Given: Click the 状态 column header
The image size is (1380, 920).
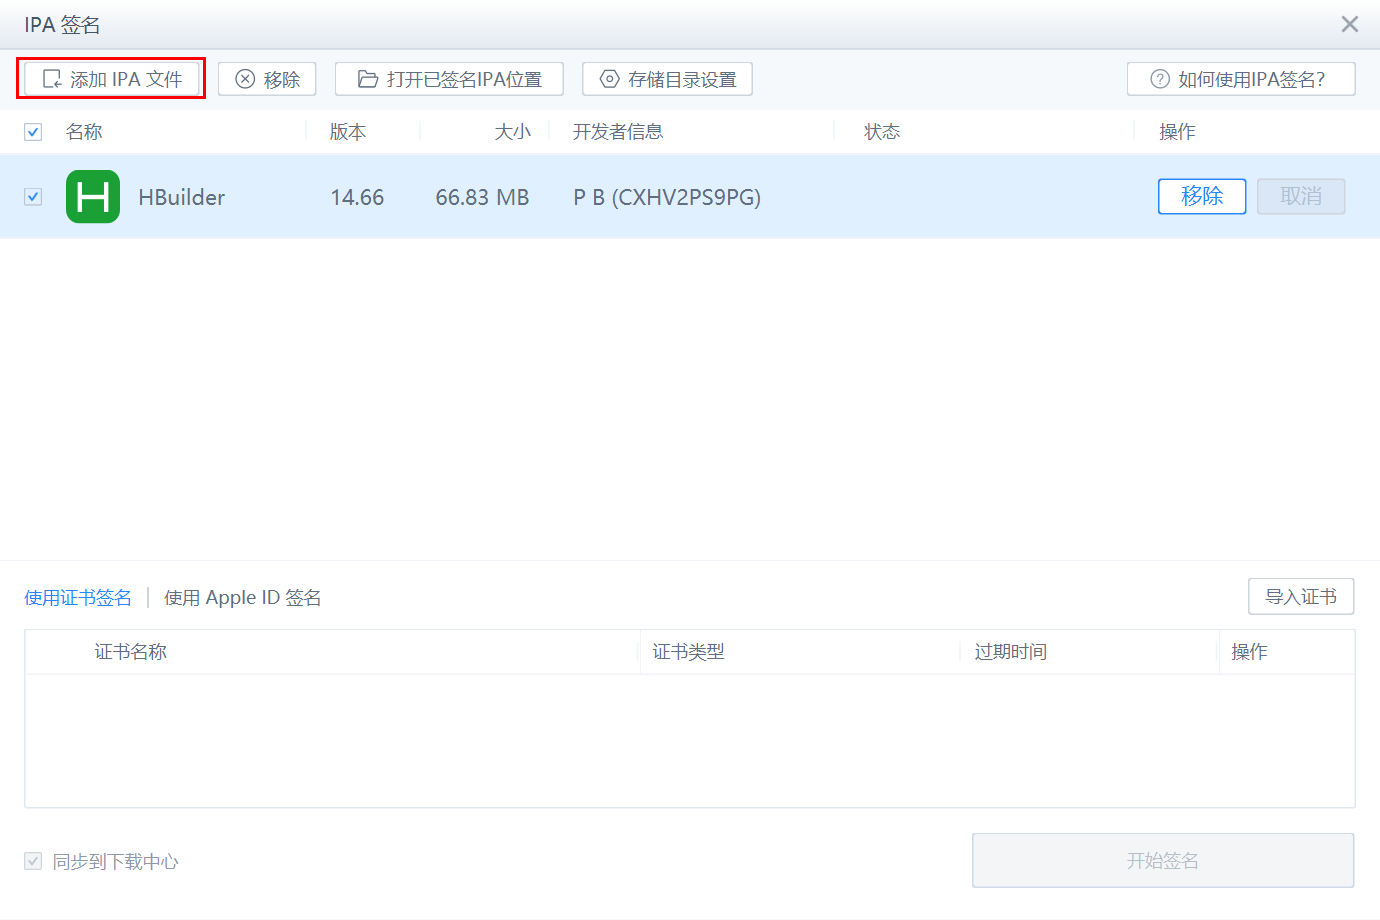Looking at the screenshot, I should pyautogui.click(x=882, y=132).
